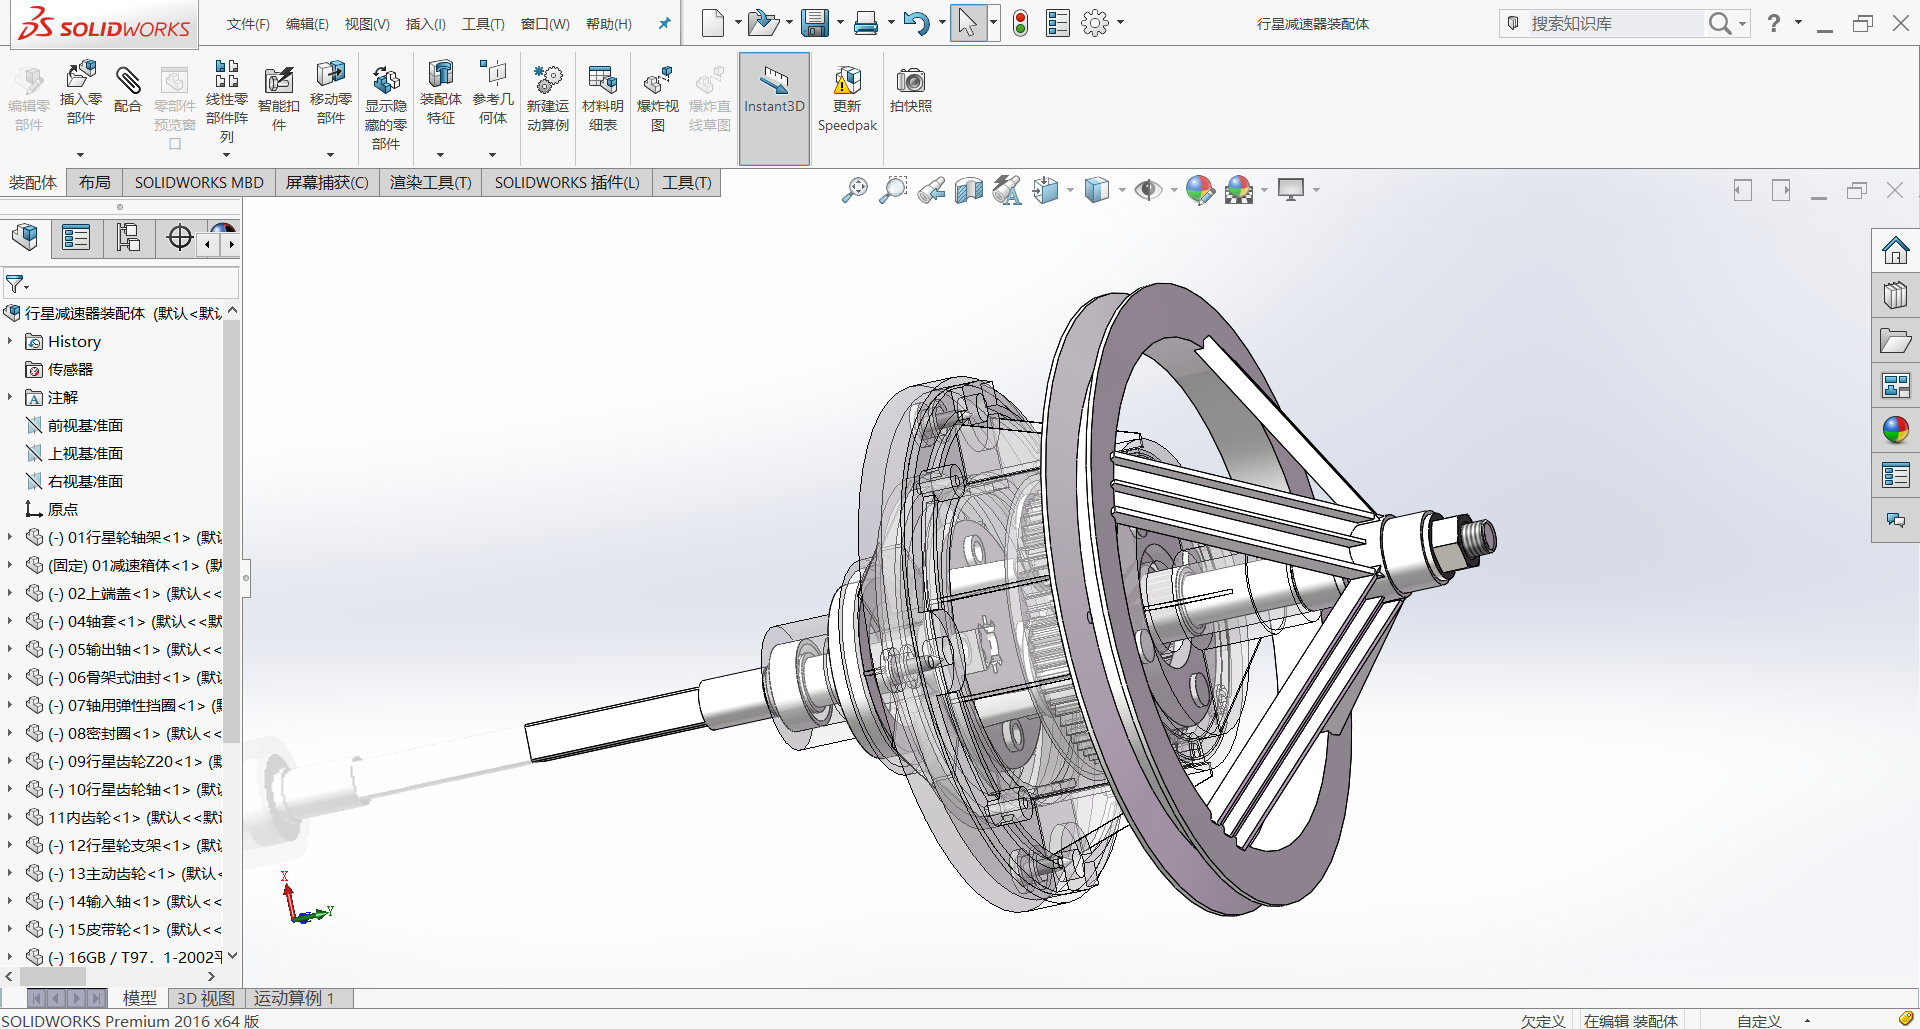Switch to the SOLIDWORKS MBD tab
The height and width of the screenshot is (1029, 1920).
tap(199, 182)
